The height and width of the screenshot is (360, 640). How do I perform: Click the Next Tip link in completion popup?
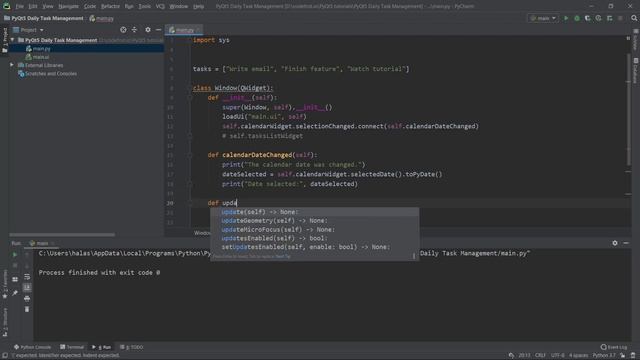click(283, 256)
